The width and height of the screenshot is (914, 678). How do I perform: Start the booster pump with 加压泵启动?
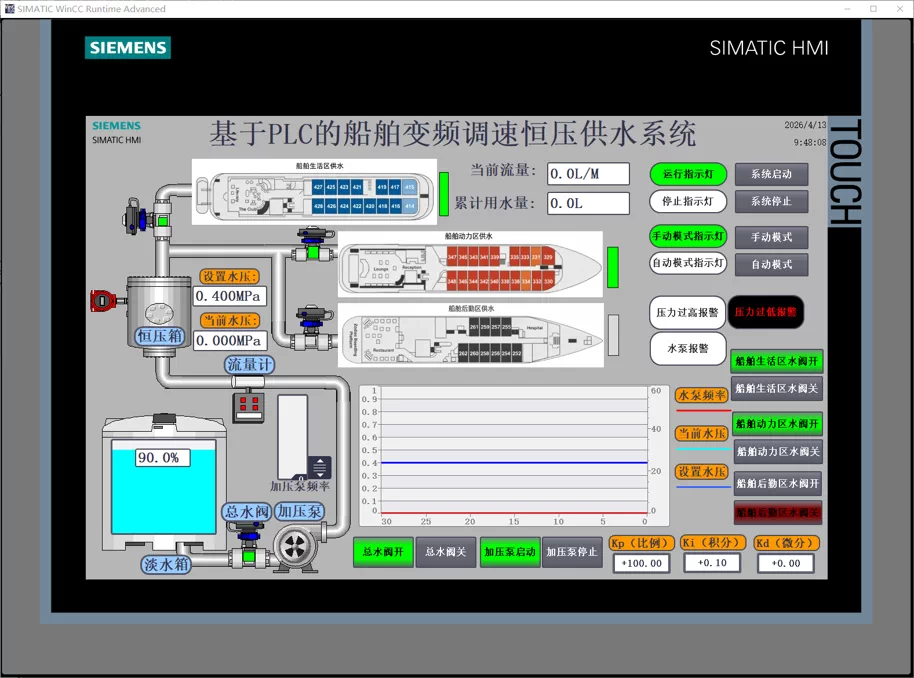(509, 551)
